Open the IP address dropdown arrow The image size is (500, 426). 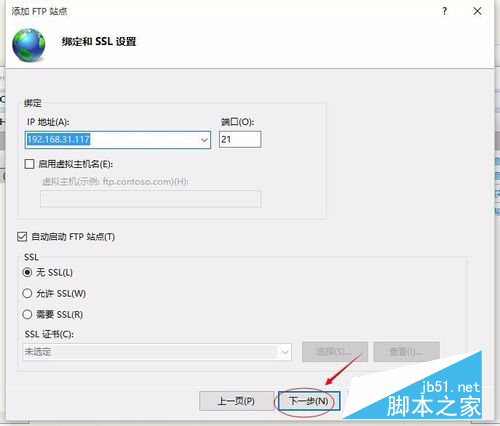(x=204, y=140)
